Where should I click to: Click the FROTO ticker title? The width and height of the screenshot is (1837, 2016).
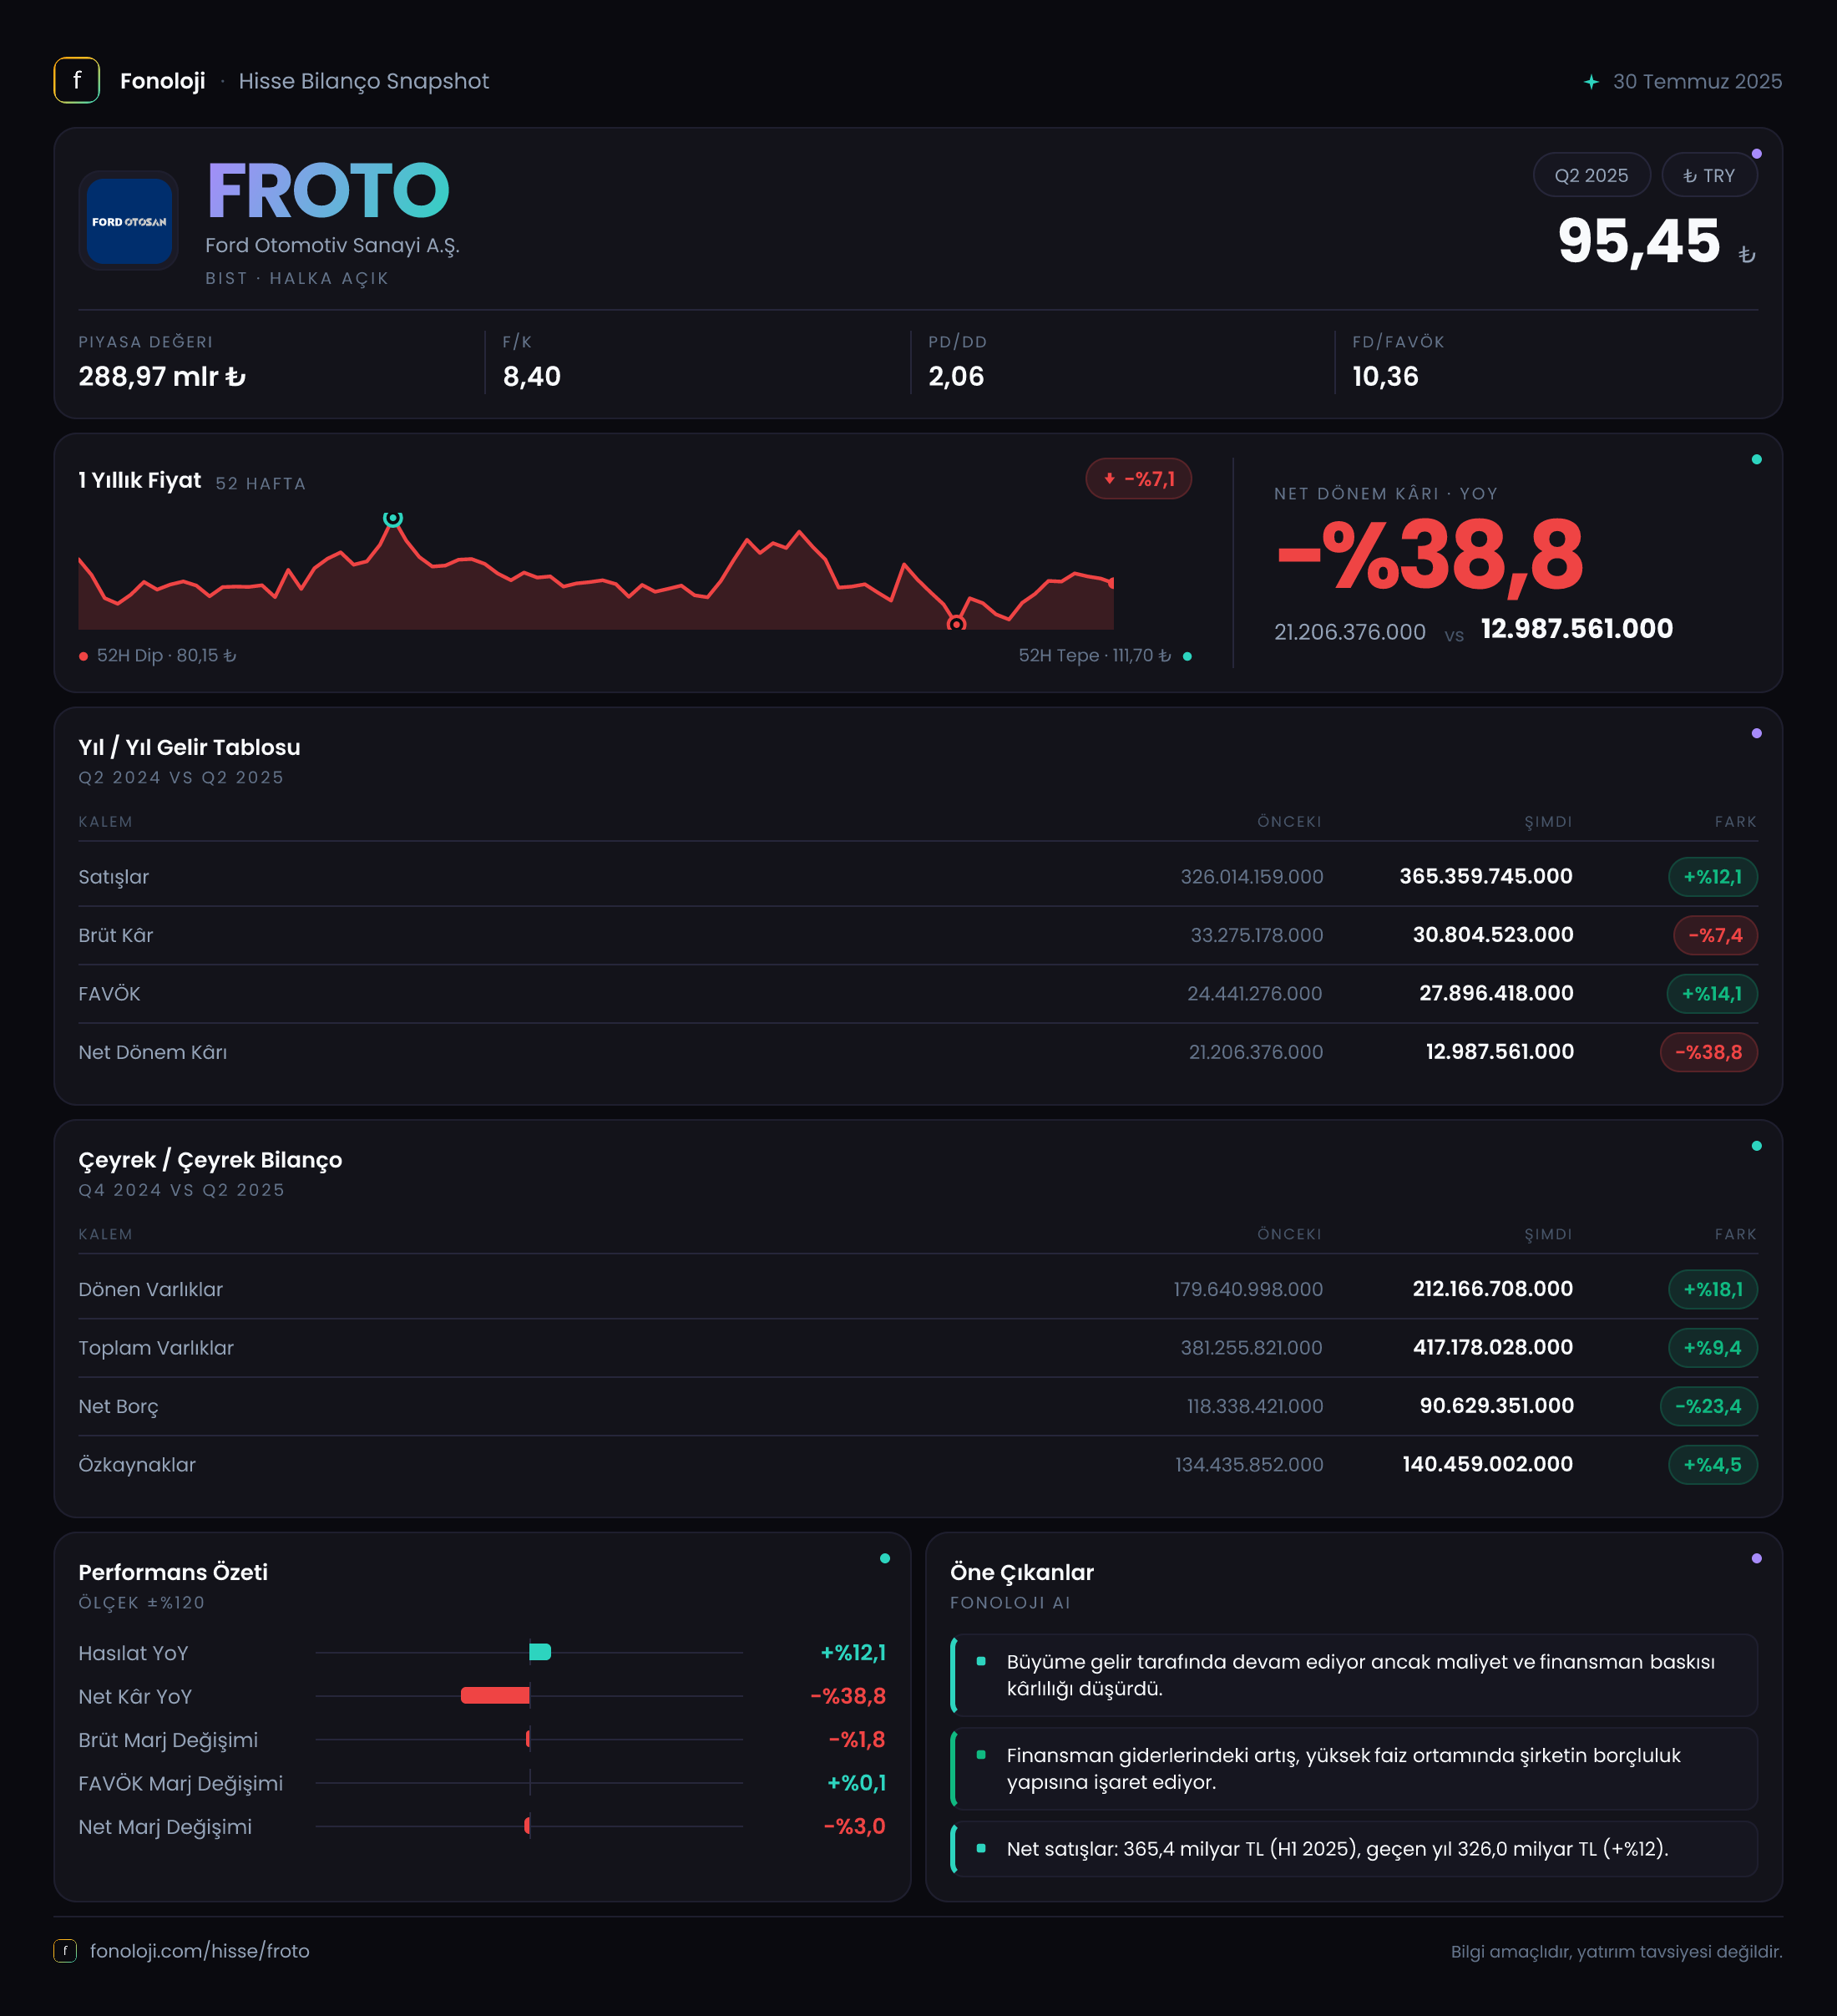tap(328, 190)
